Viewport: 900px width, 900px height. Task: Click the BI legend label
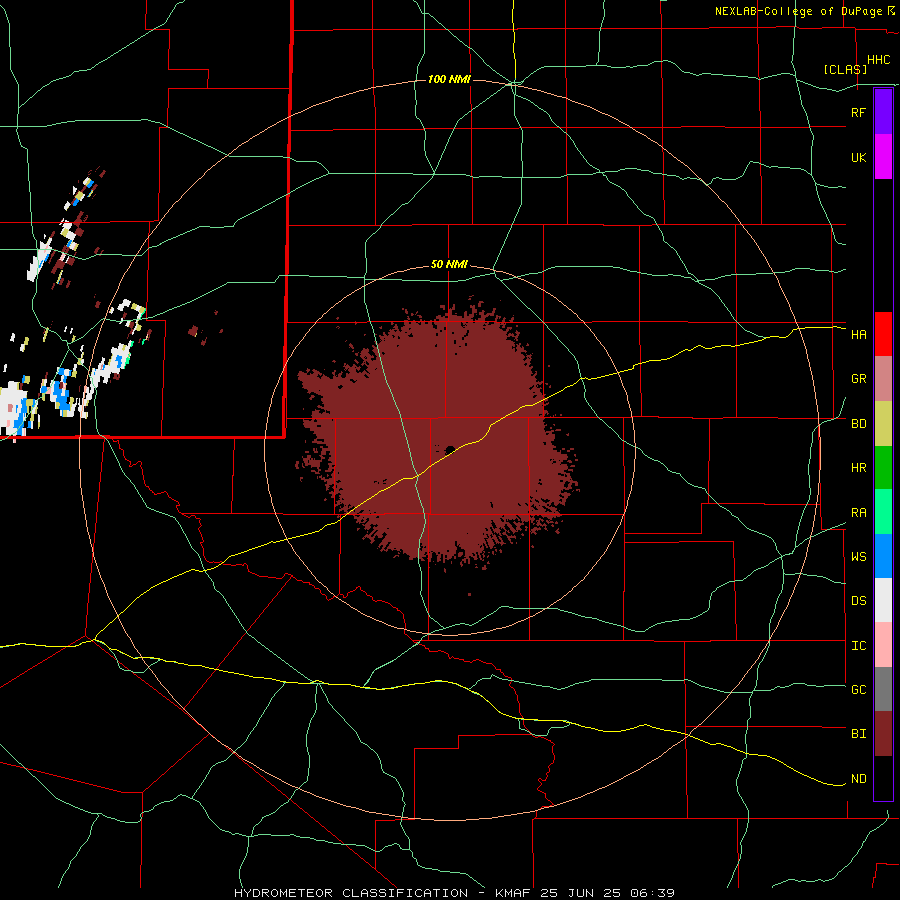[858, 734]
